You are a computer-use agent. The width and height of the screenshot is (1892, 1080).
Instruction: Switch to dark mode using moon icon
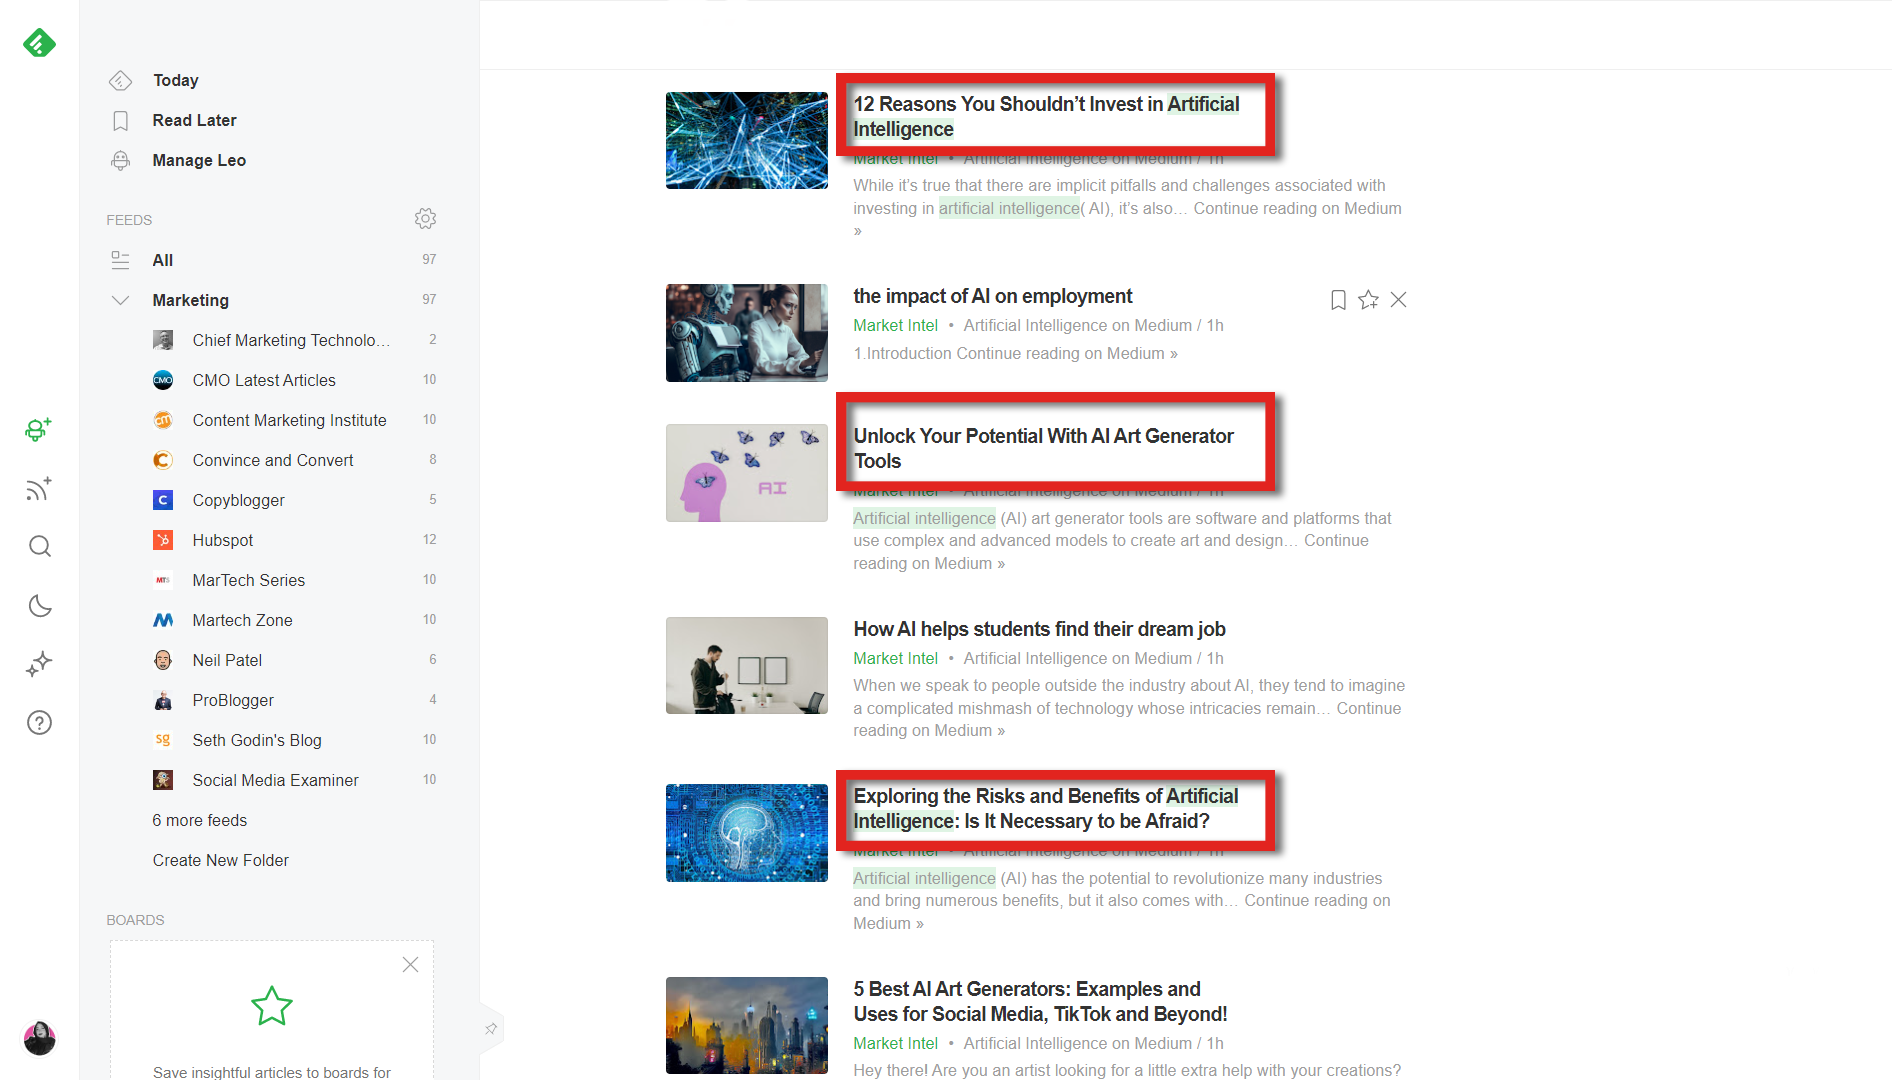[x=38, y=605]
